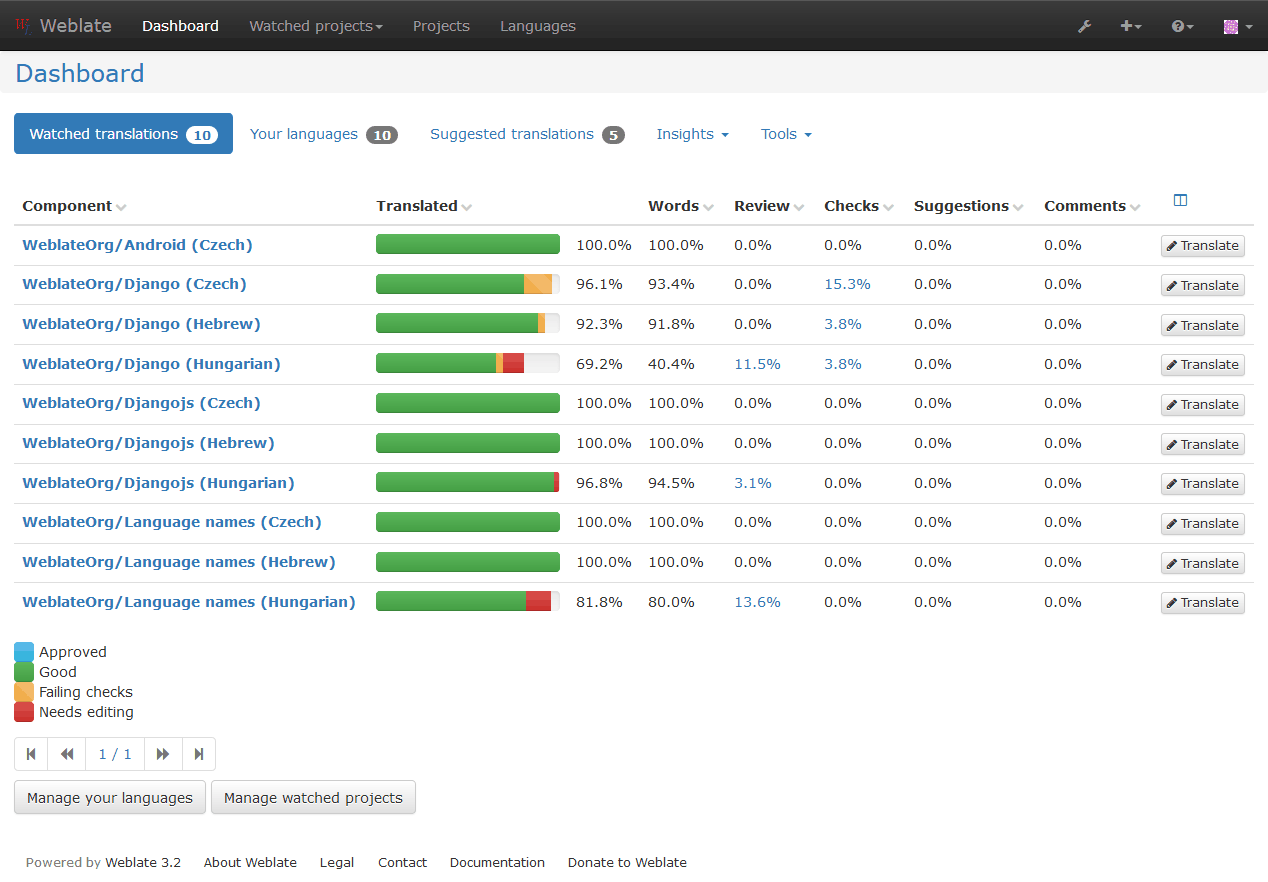Open the table column visibility icon
This screenshot has width=1268, height=882.
1180,200
